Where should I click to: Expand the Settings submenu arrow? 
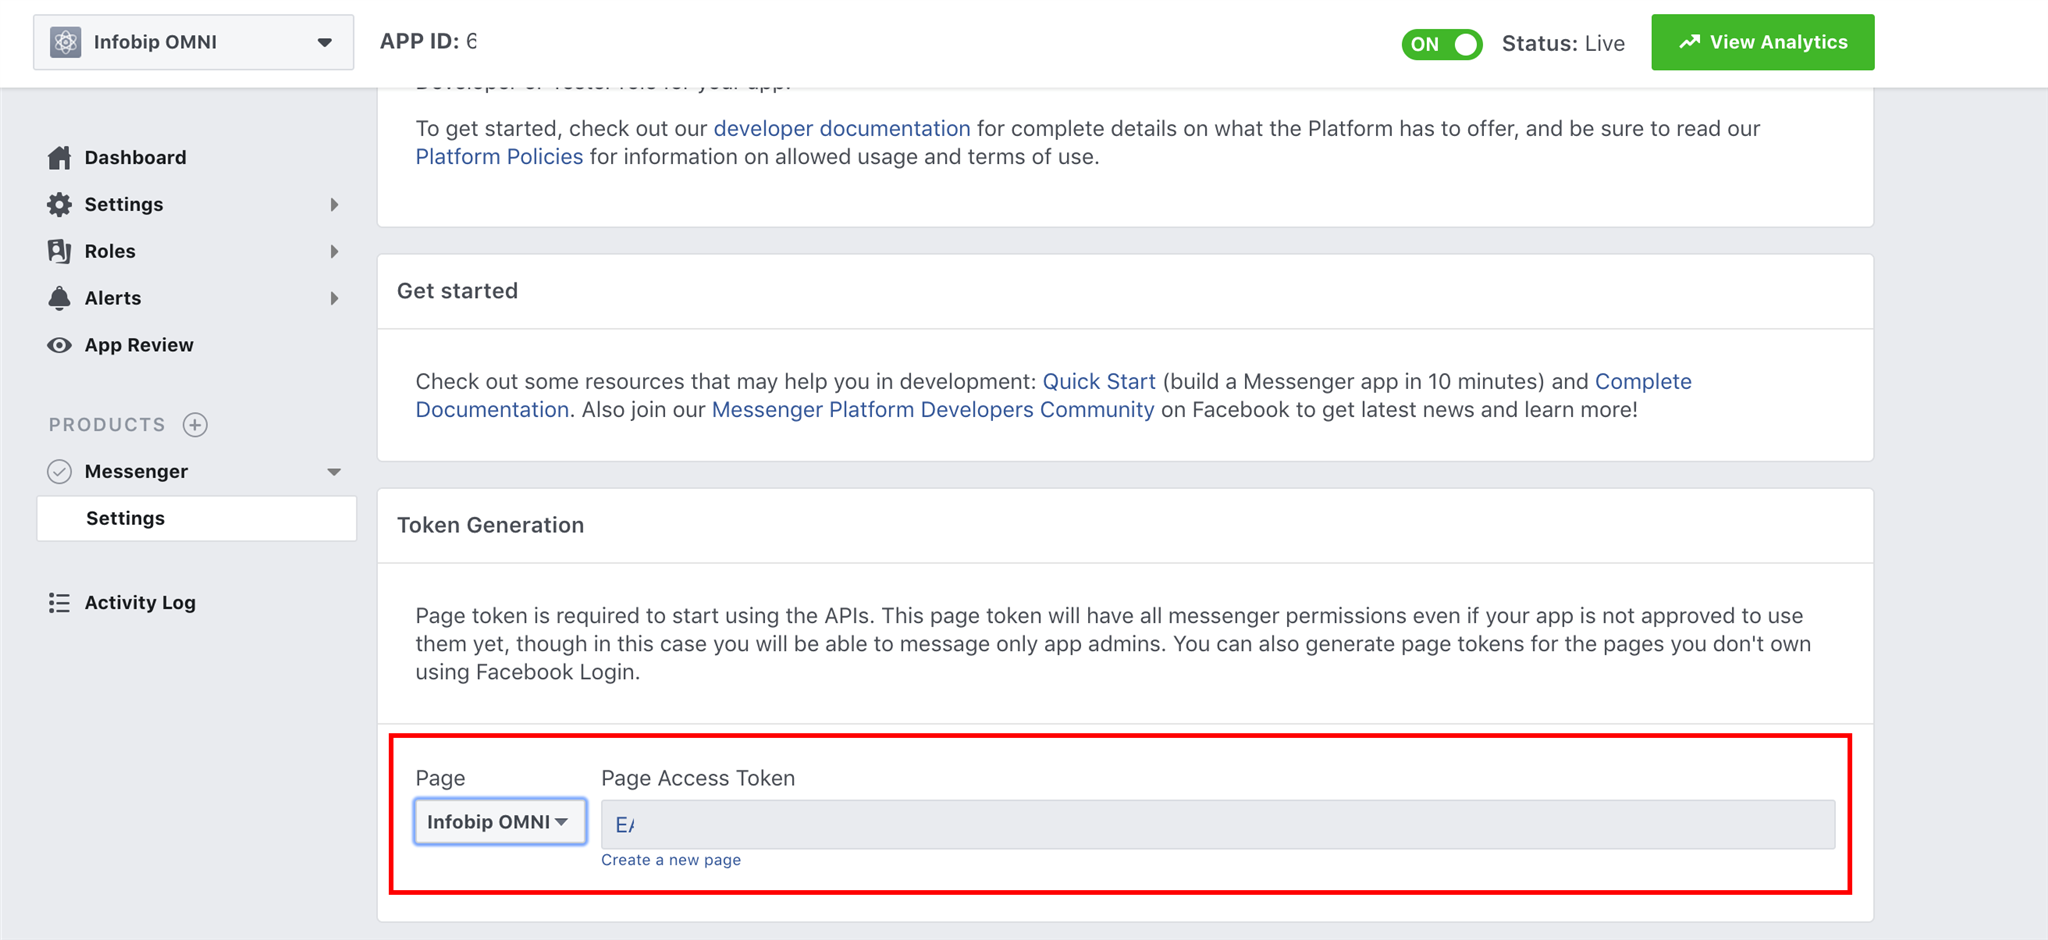click(x=334, y=205)
